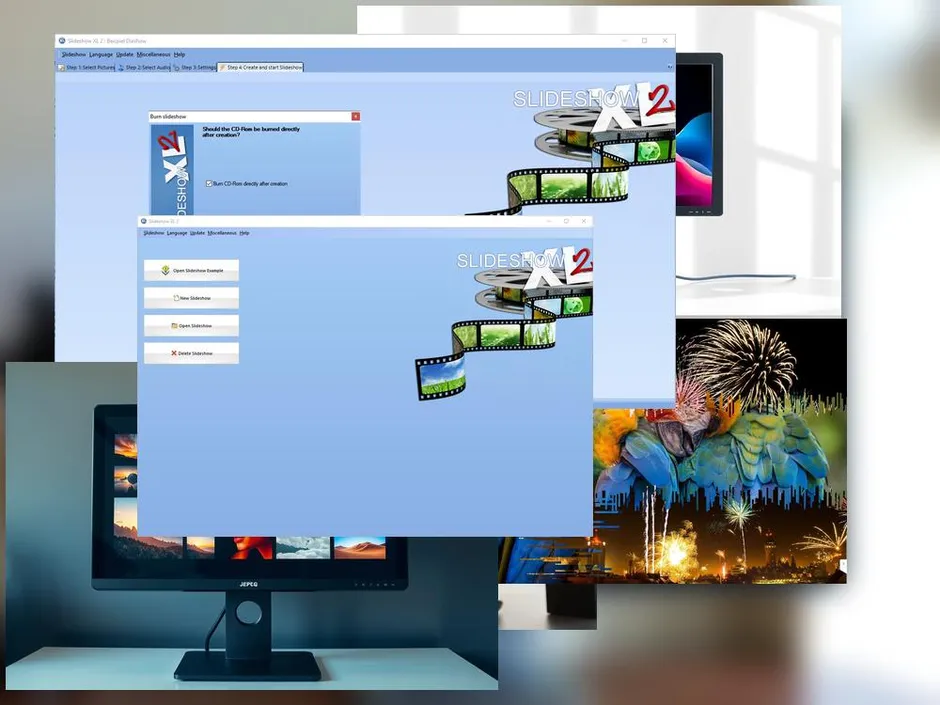Expand Miscellaneous menu in the front window
Screen dimensions: 940x705
(x=222, y=233)
